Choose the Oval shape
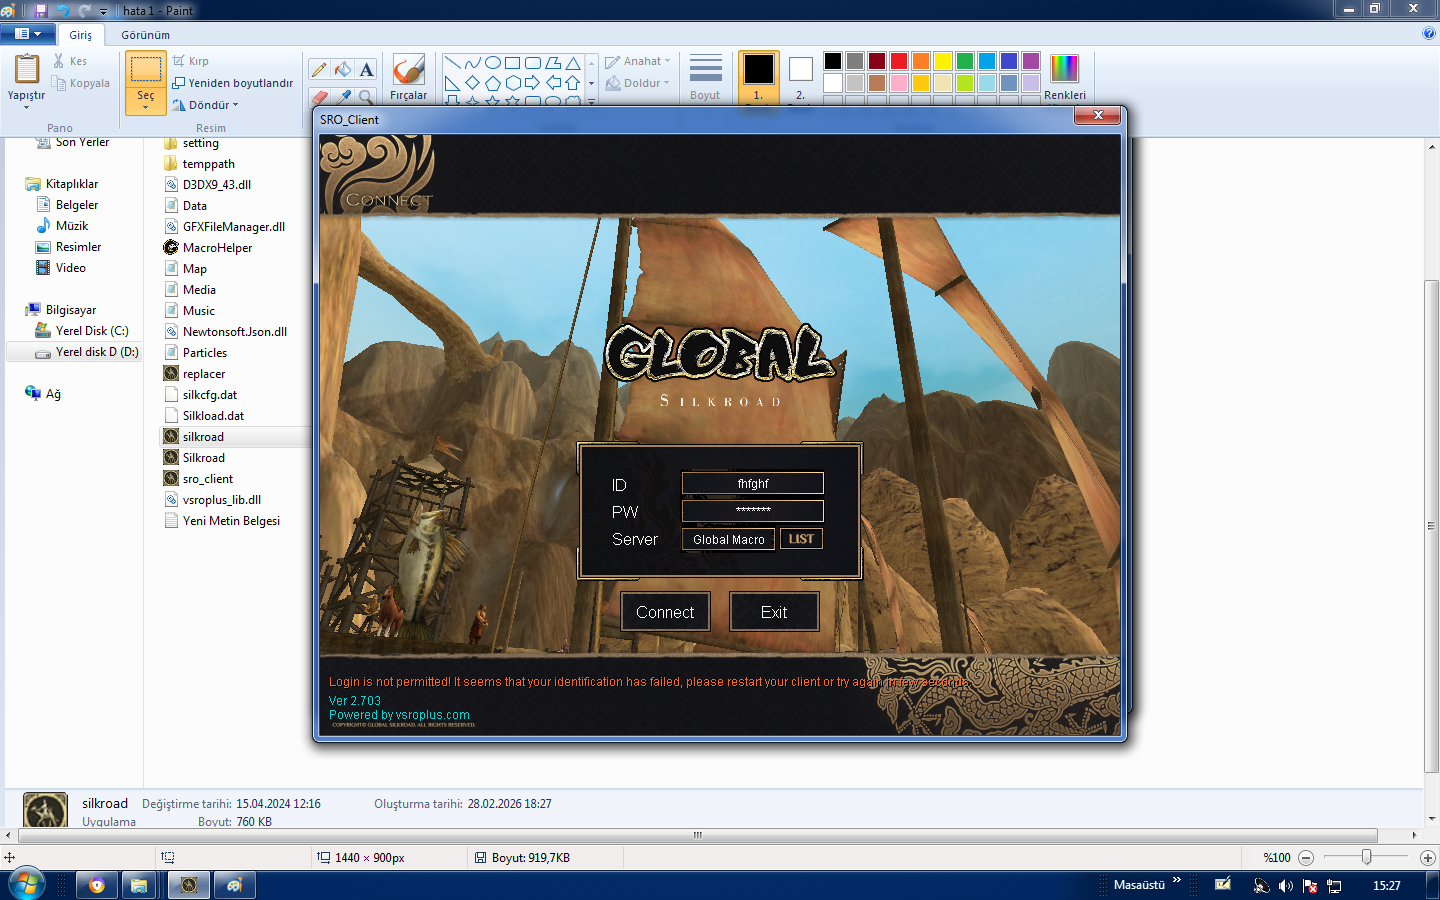 pos(492,63)
